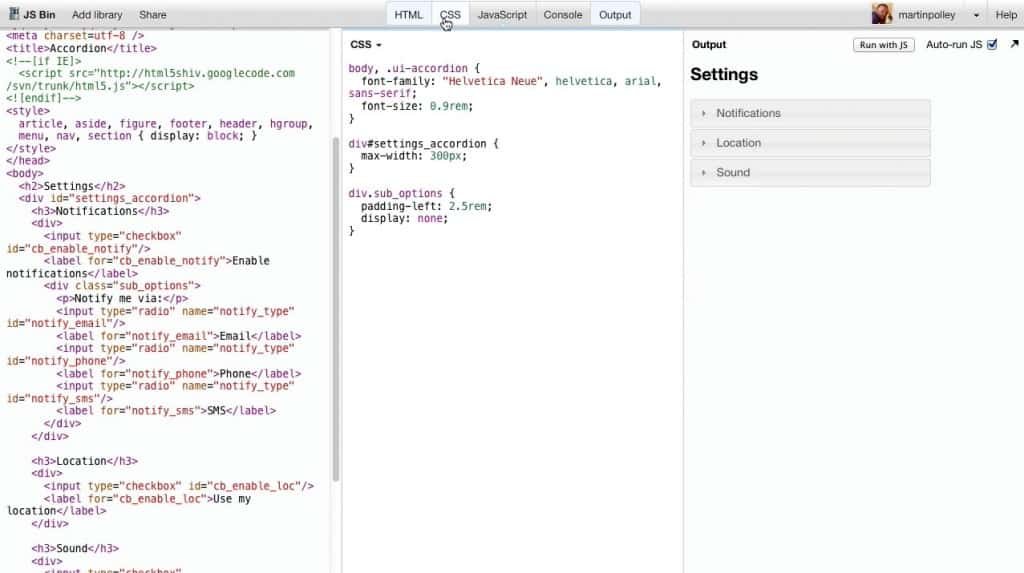Open the Share menu
The image size is (1024, 573).
click(x=152, y=14)
